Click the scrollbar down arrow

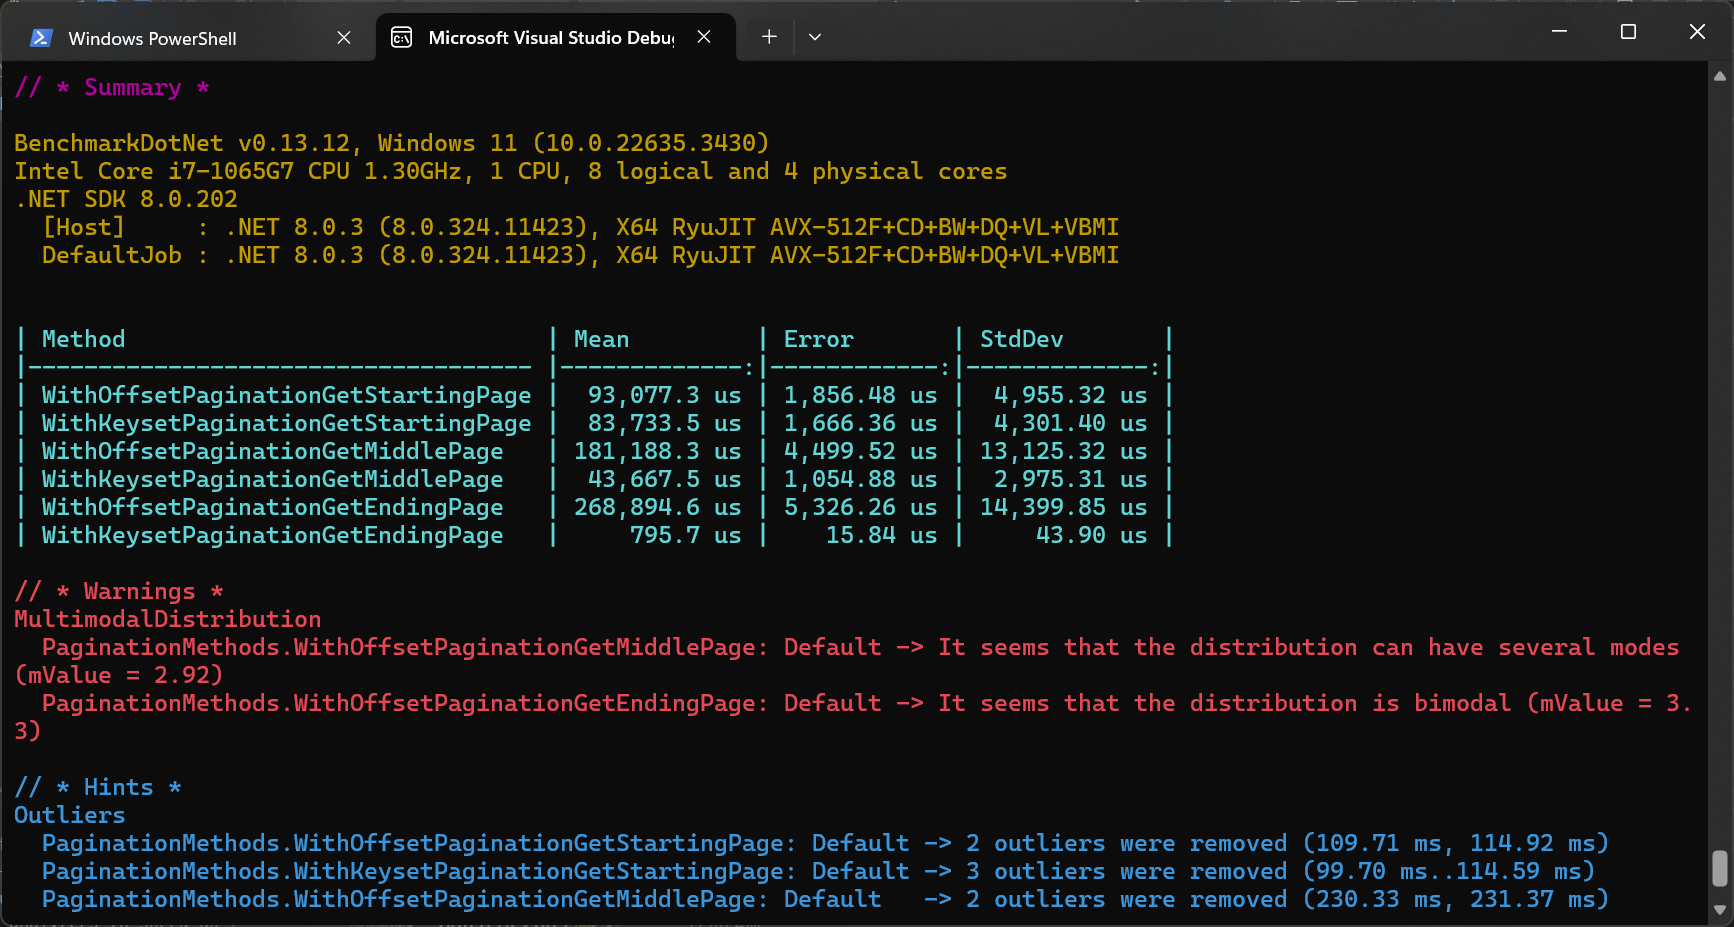tap(1720, 910)
